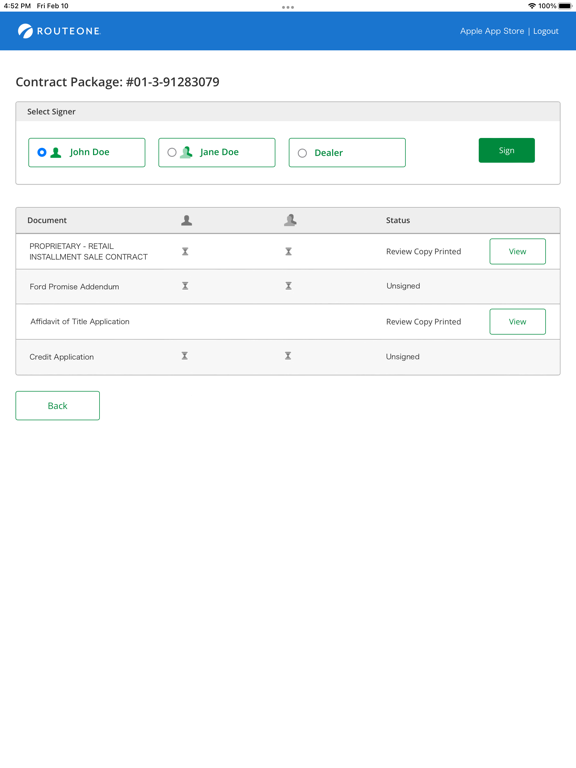Click the co-signer column header icon
Viewport: 576px width, 768px height.
point(290,220)
